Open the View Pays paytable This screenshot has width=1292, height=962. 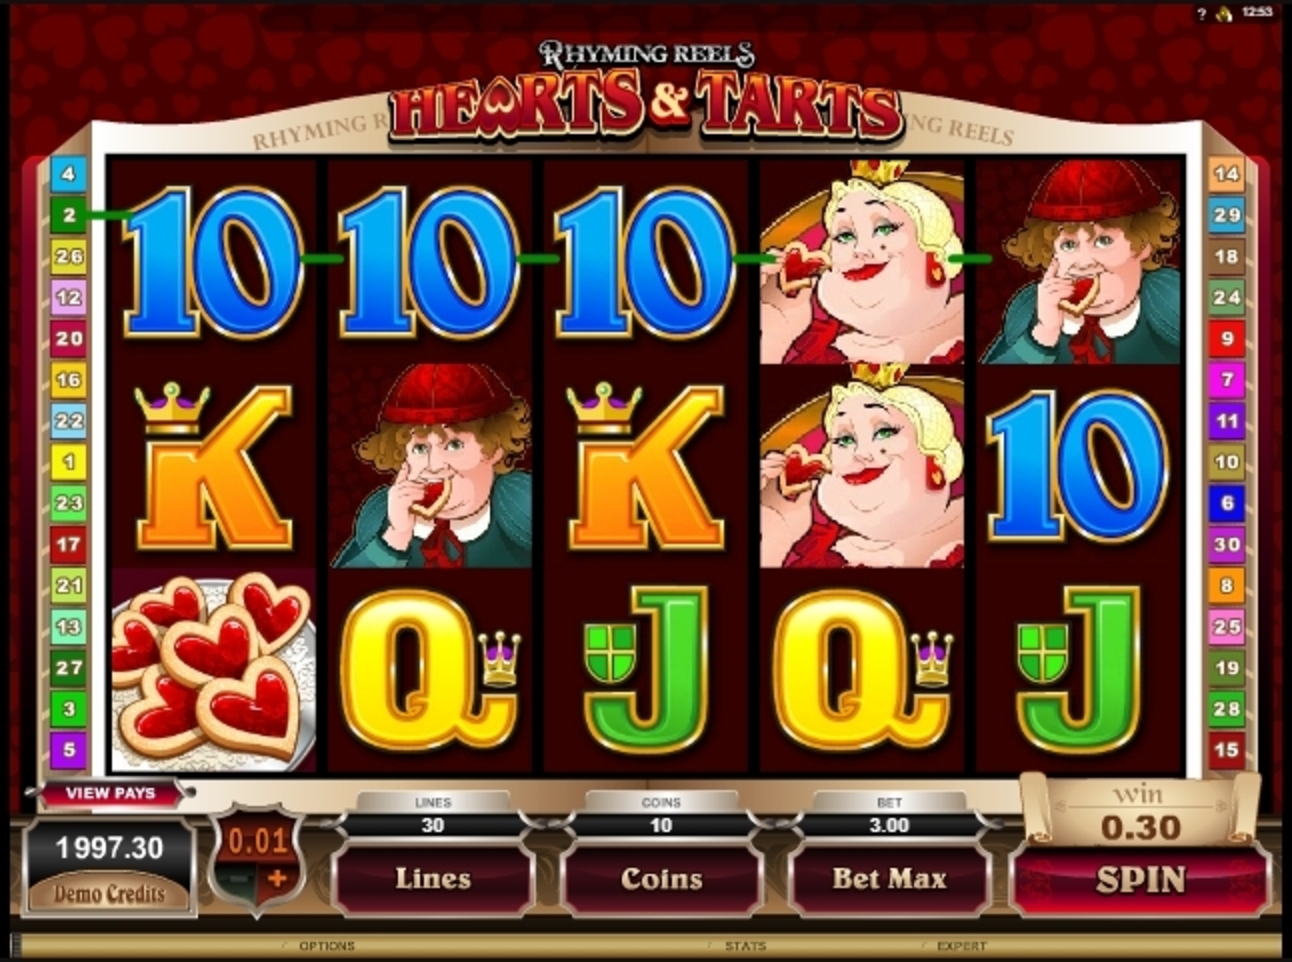(111, 793)
